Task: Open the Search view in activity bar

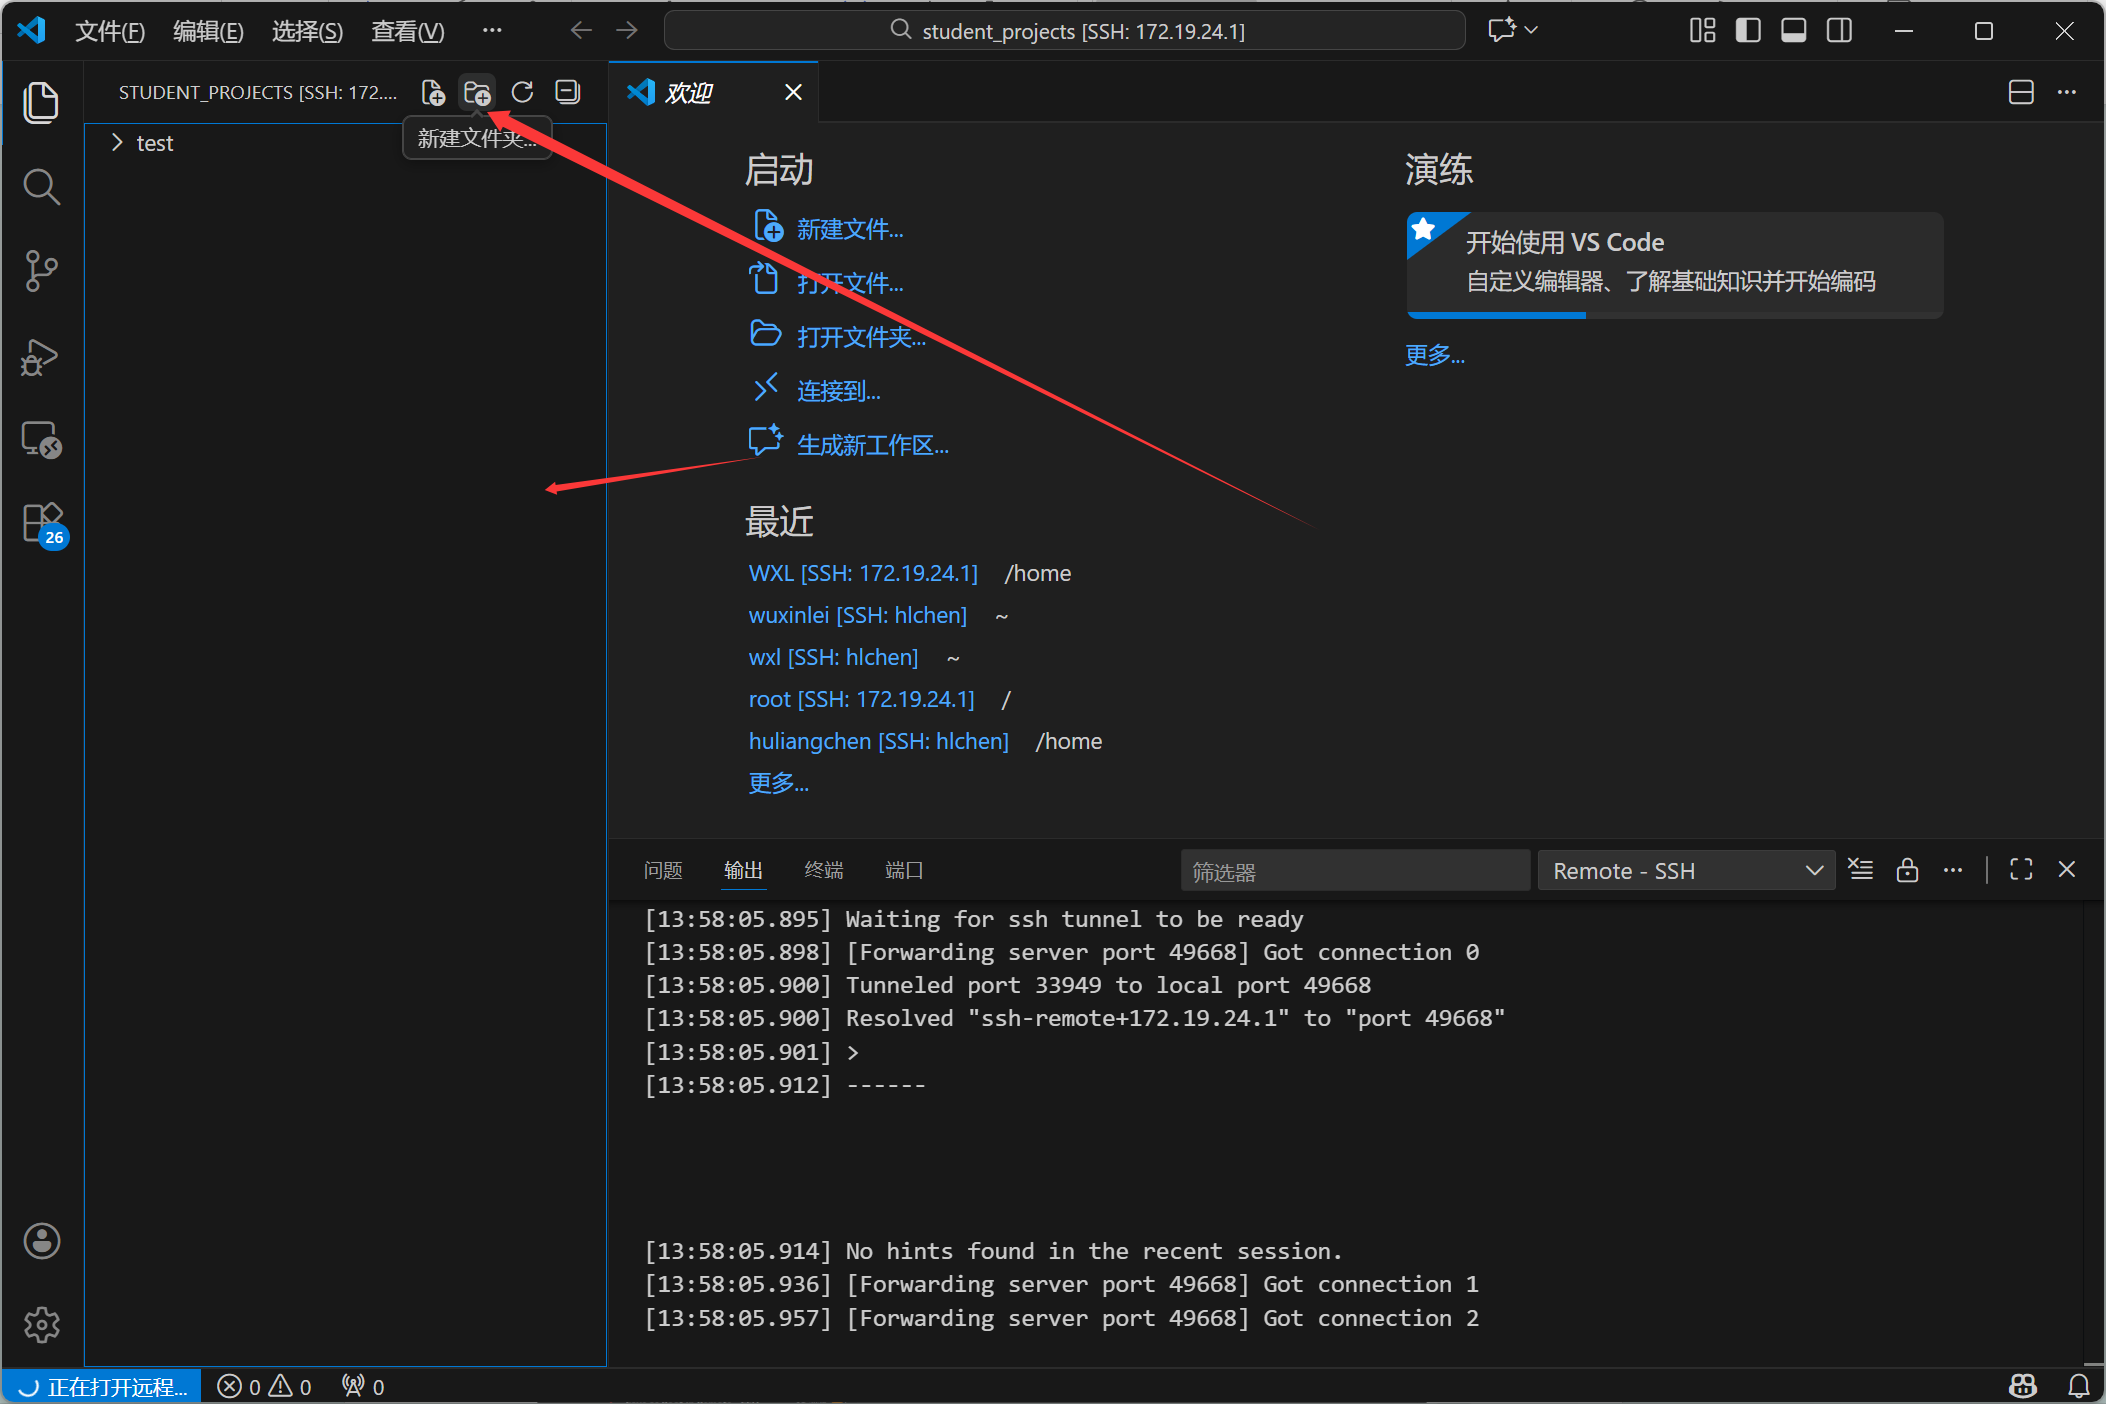Action: (41, 187)
